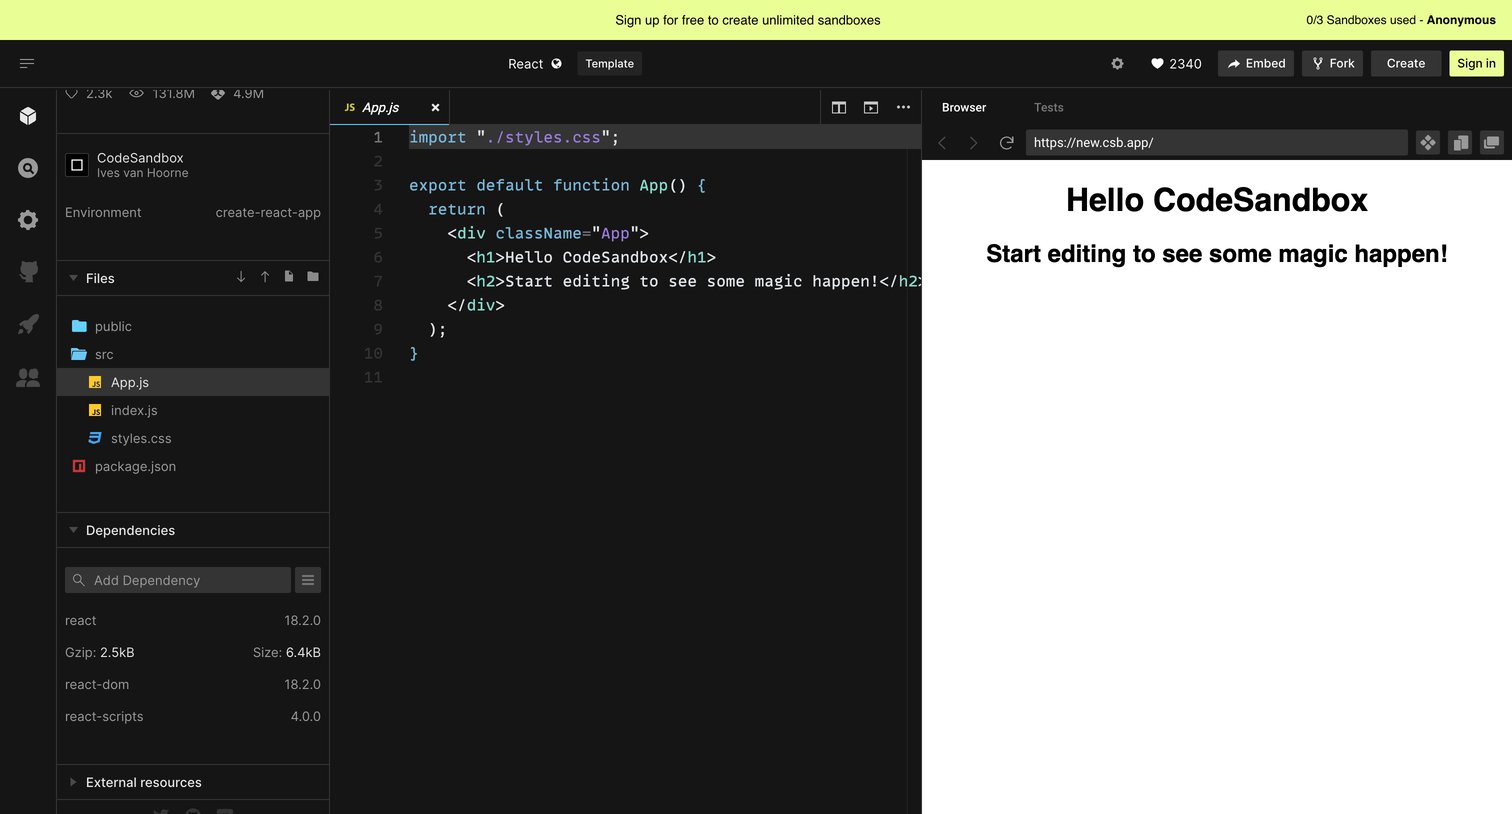Open the GitHub icon in sidebar
This screenshot has height=814, width=1512.
(x=28, y=271)
